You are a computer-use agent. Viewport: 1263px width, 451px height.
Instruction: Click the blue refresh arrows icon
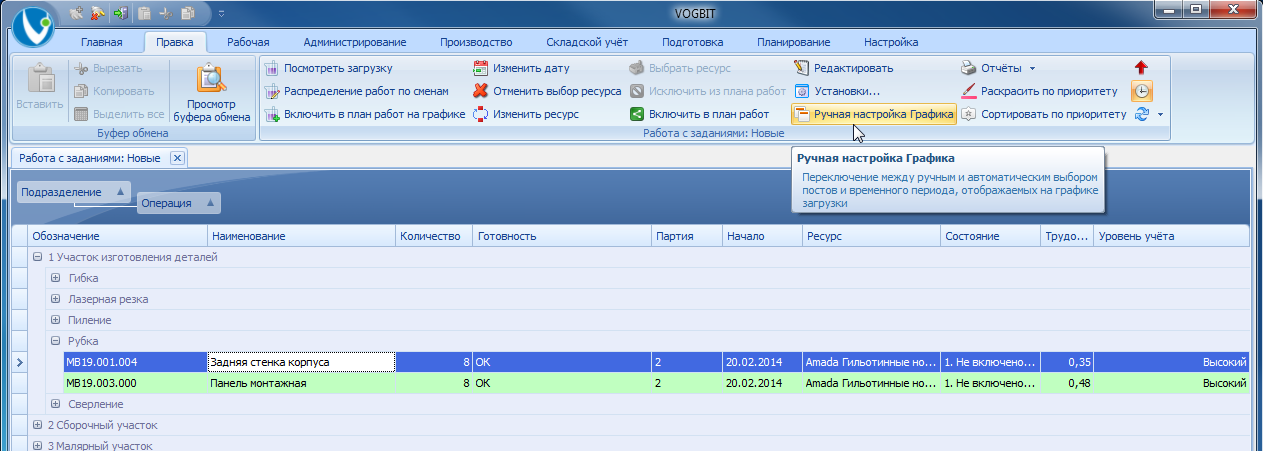[1141, 114]
